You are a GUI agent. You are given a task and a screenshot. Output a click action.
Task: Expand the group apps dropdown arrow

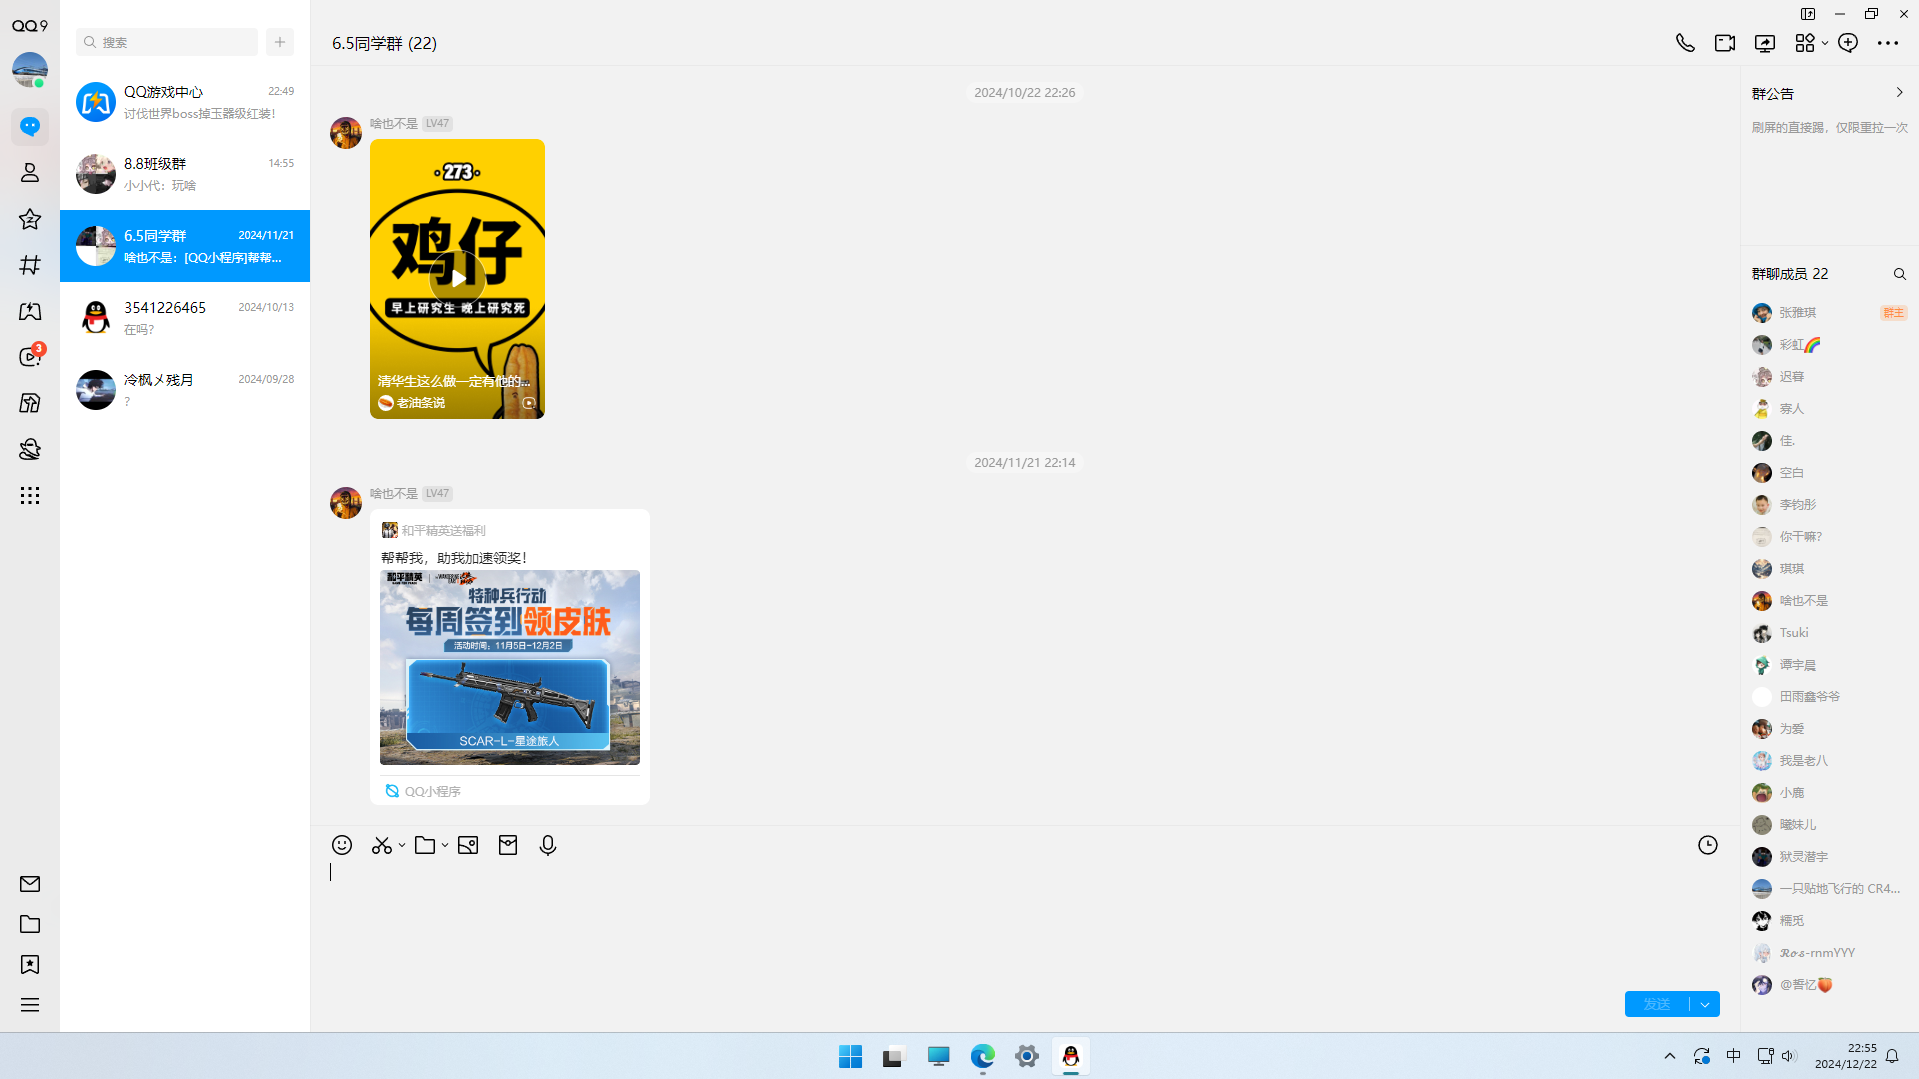(x=1825, y=43)
